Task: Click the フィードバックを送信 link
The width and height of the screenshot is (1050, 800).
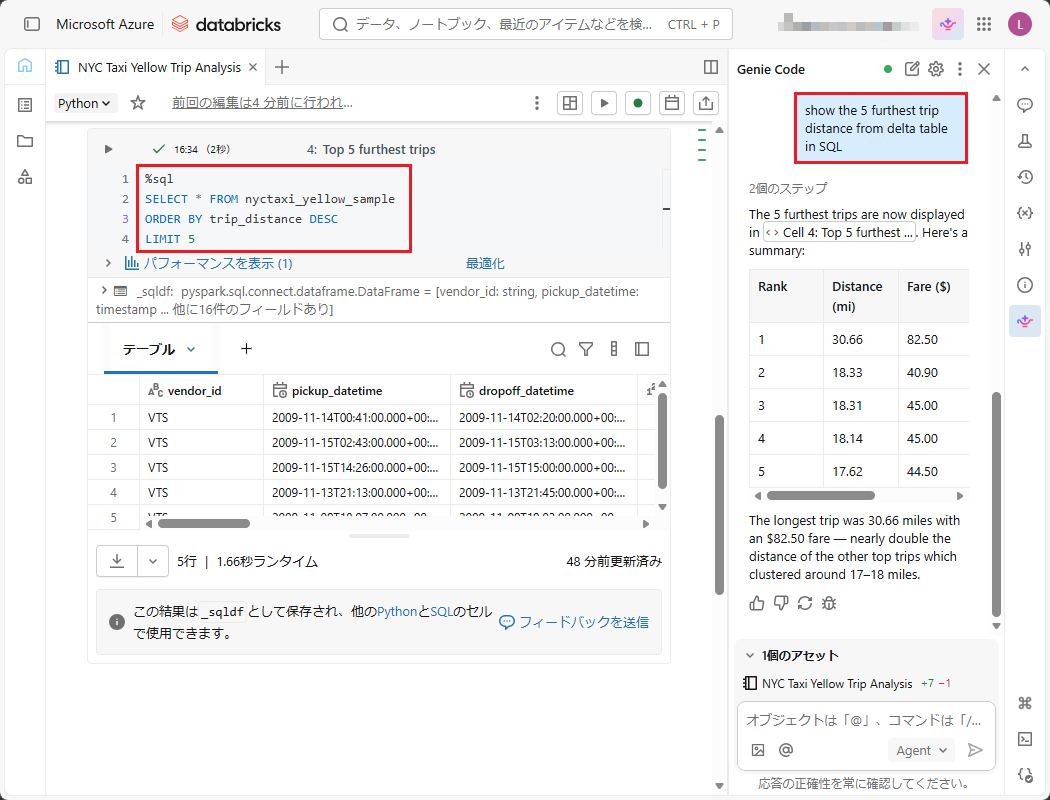Action: 574,622
